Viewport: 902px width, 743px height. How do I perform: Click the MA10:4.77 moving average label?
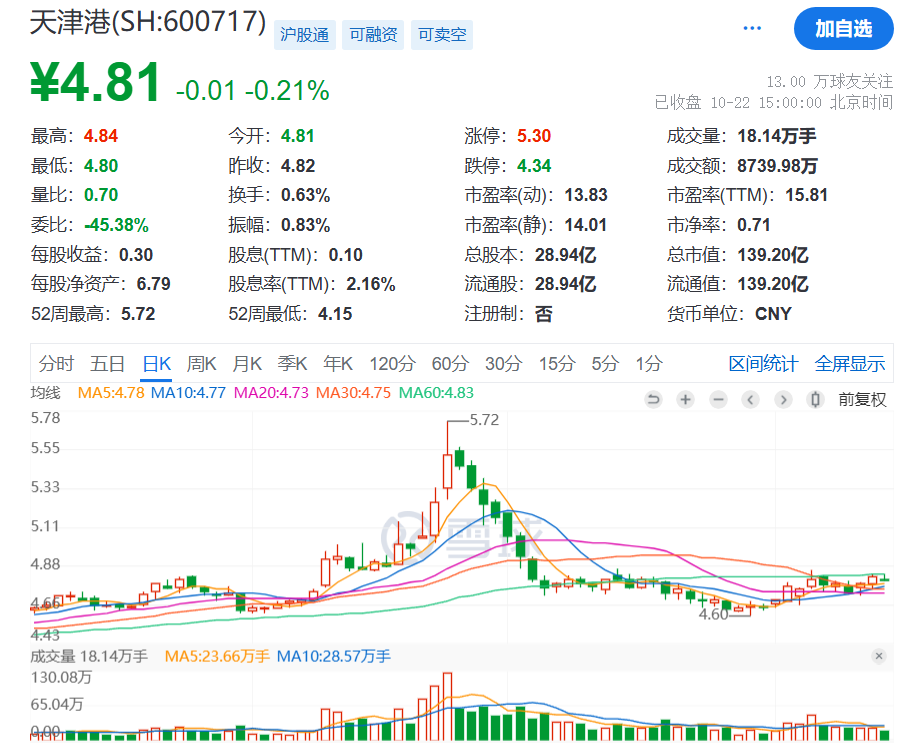click(x=188, y=393)
